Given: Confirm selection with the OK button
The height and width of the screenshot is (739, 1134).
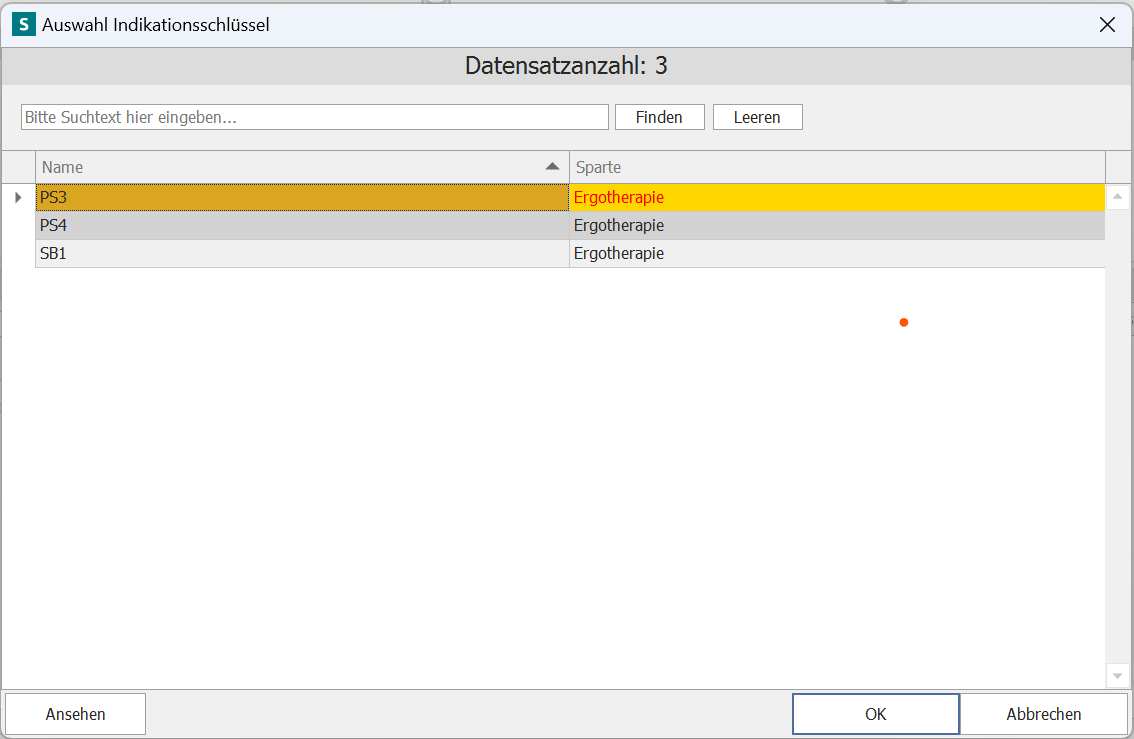Looking at the screenshot, I should coord(876,714).
